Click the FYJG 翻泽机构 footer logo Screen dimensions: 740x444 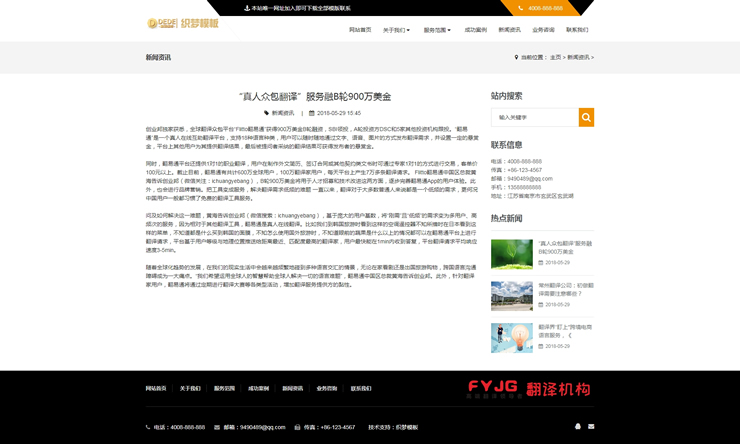pyautogui.click(x=528, y=389)
